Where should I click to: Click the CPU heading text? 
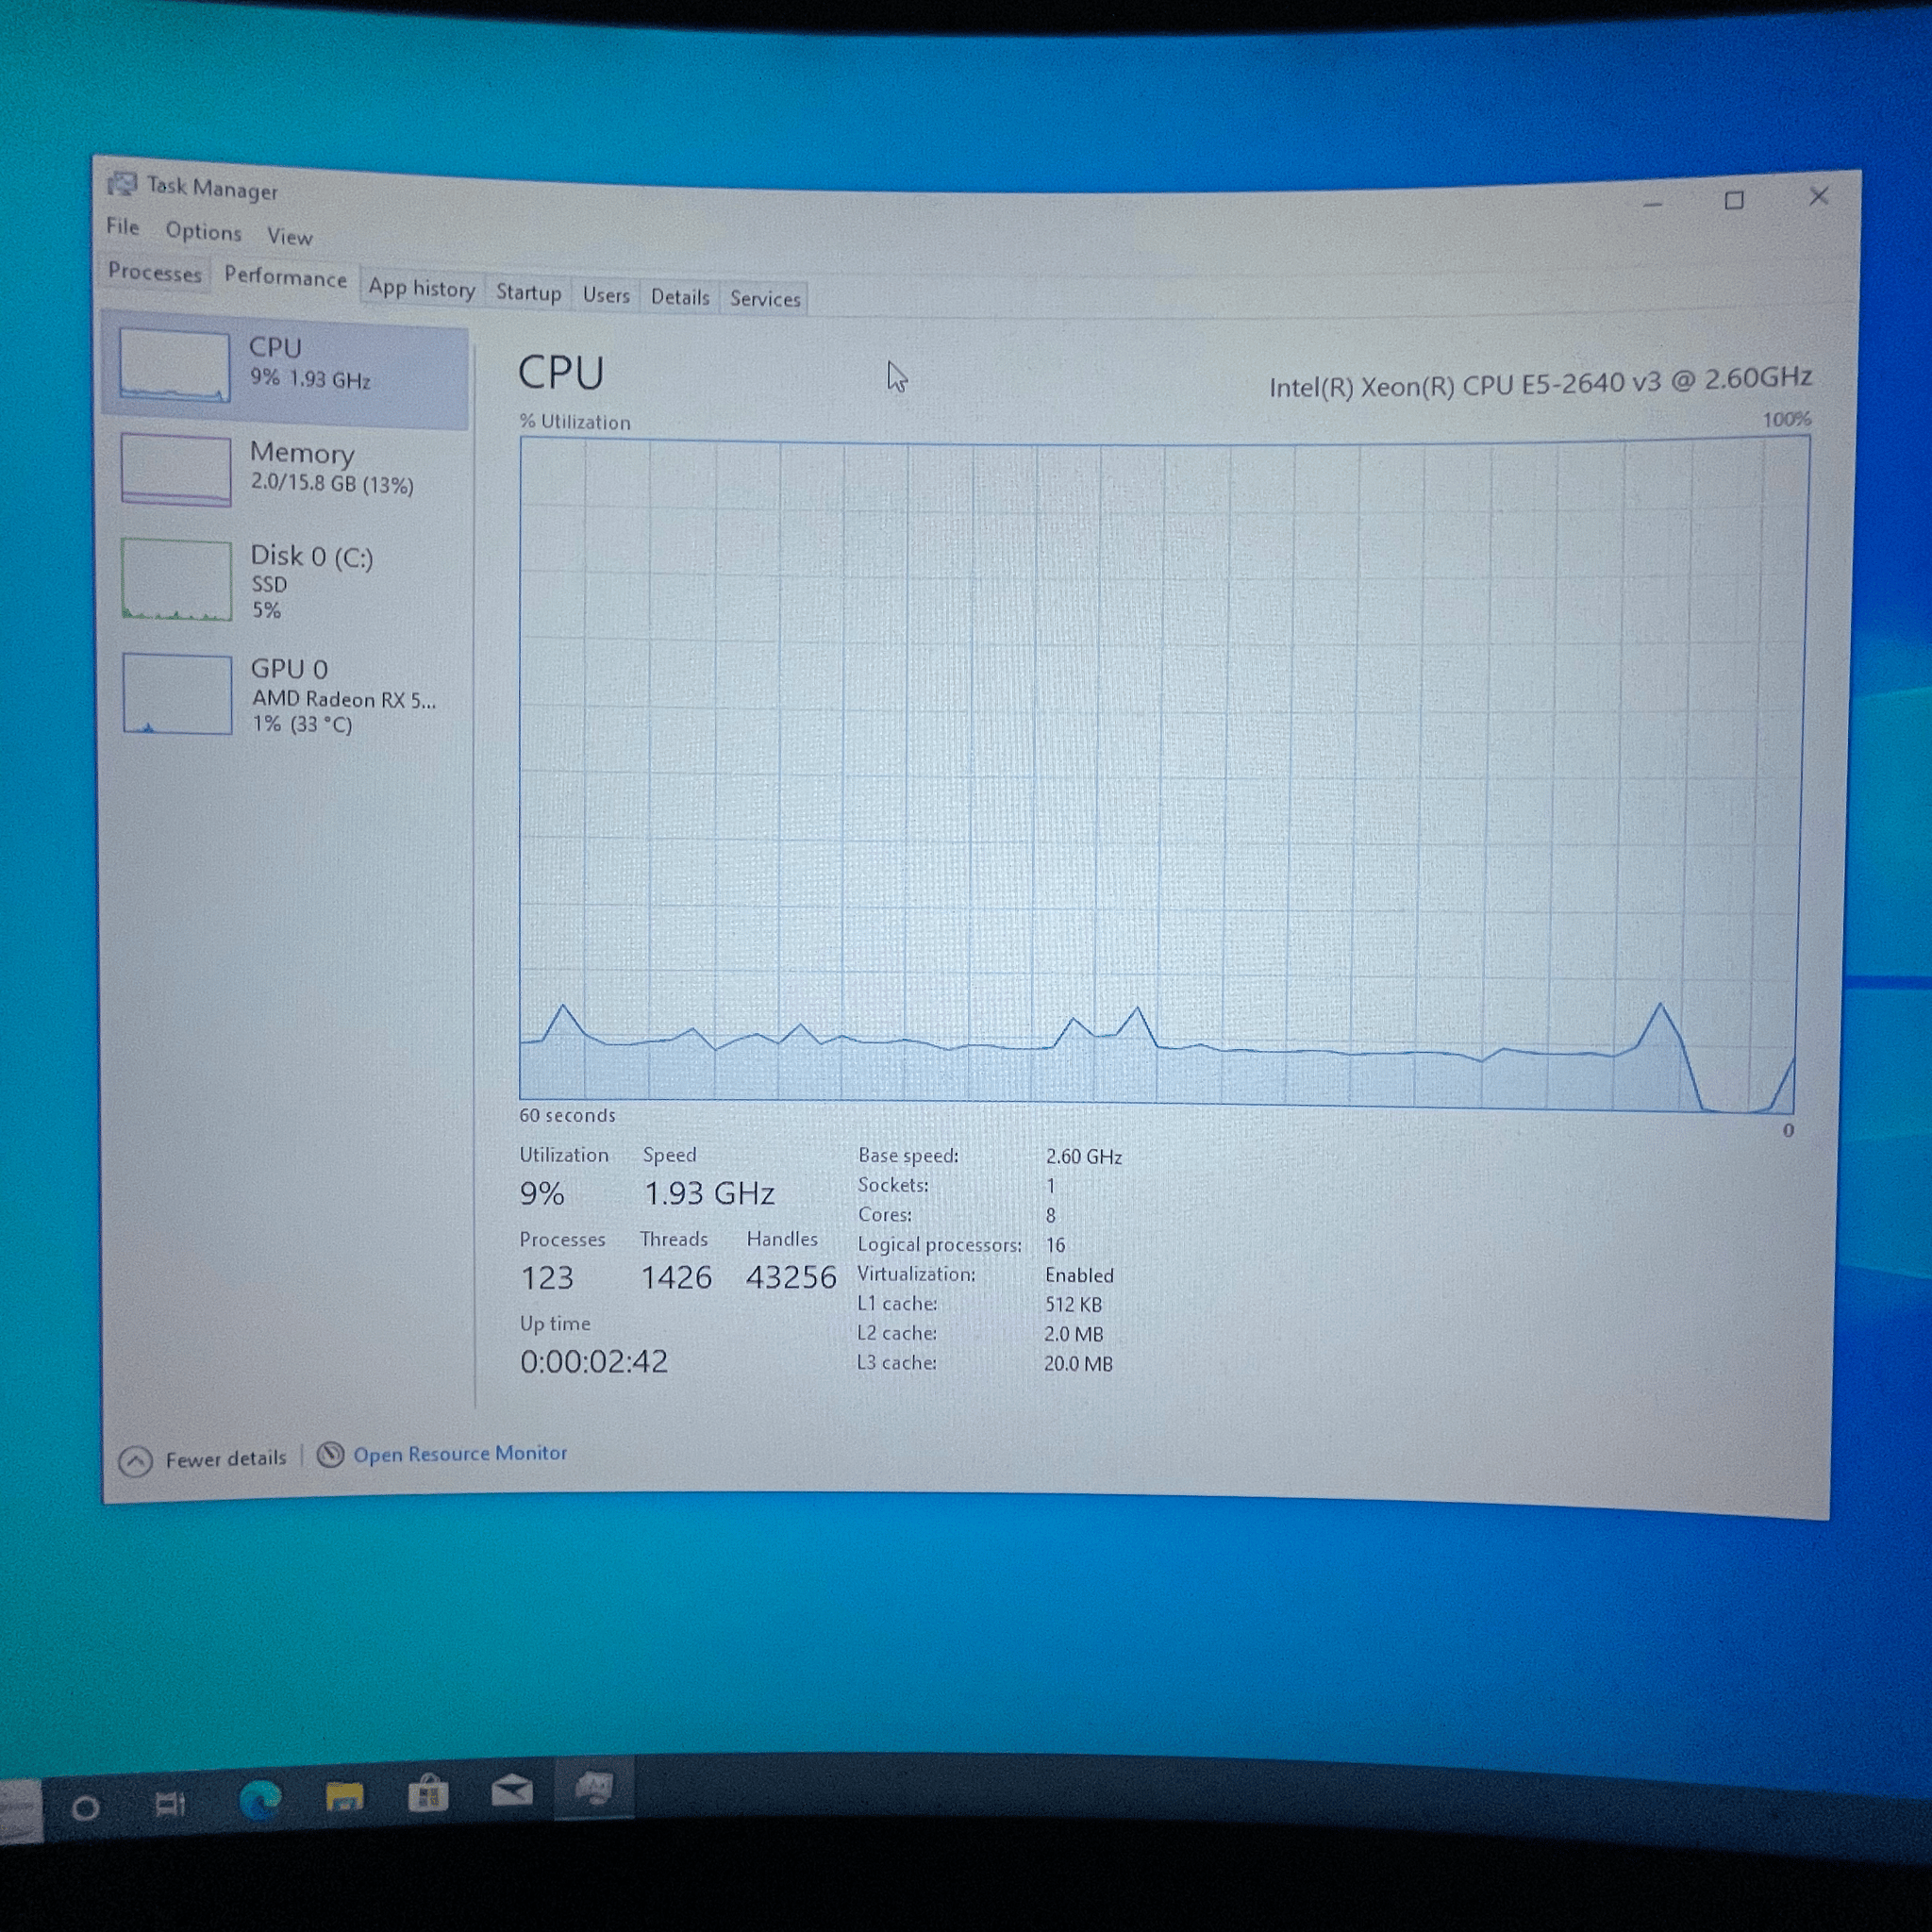point(561,373)
